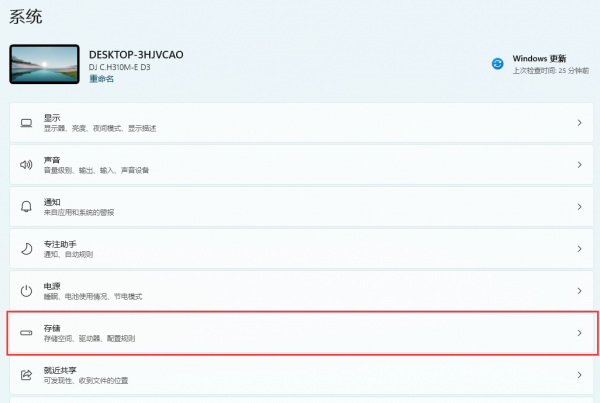Click the Notifications bell icon
Viewport: 600px width, 403px height.
(26, 207)
